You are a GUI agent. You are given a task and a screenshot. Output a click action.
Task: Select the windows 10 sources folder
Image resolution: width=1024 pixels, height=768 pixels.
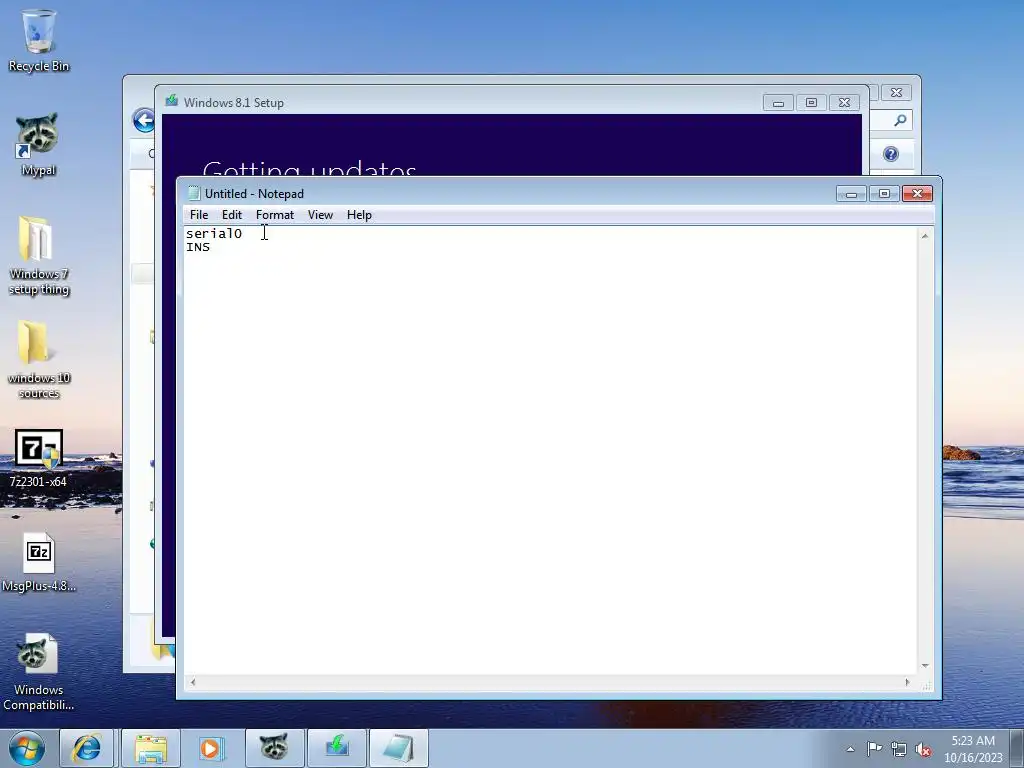pyautogui.click(x=39, y=360)
